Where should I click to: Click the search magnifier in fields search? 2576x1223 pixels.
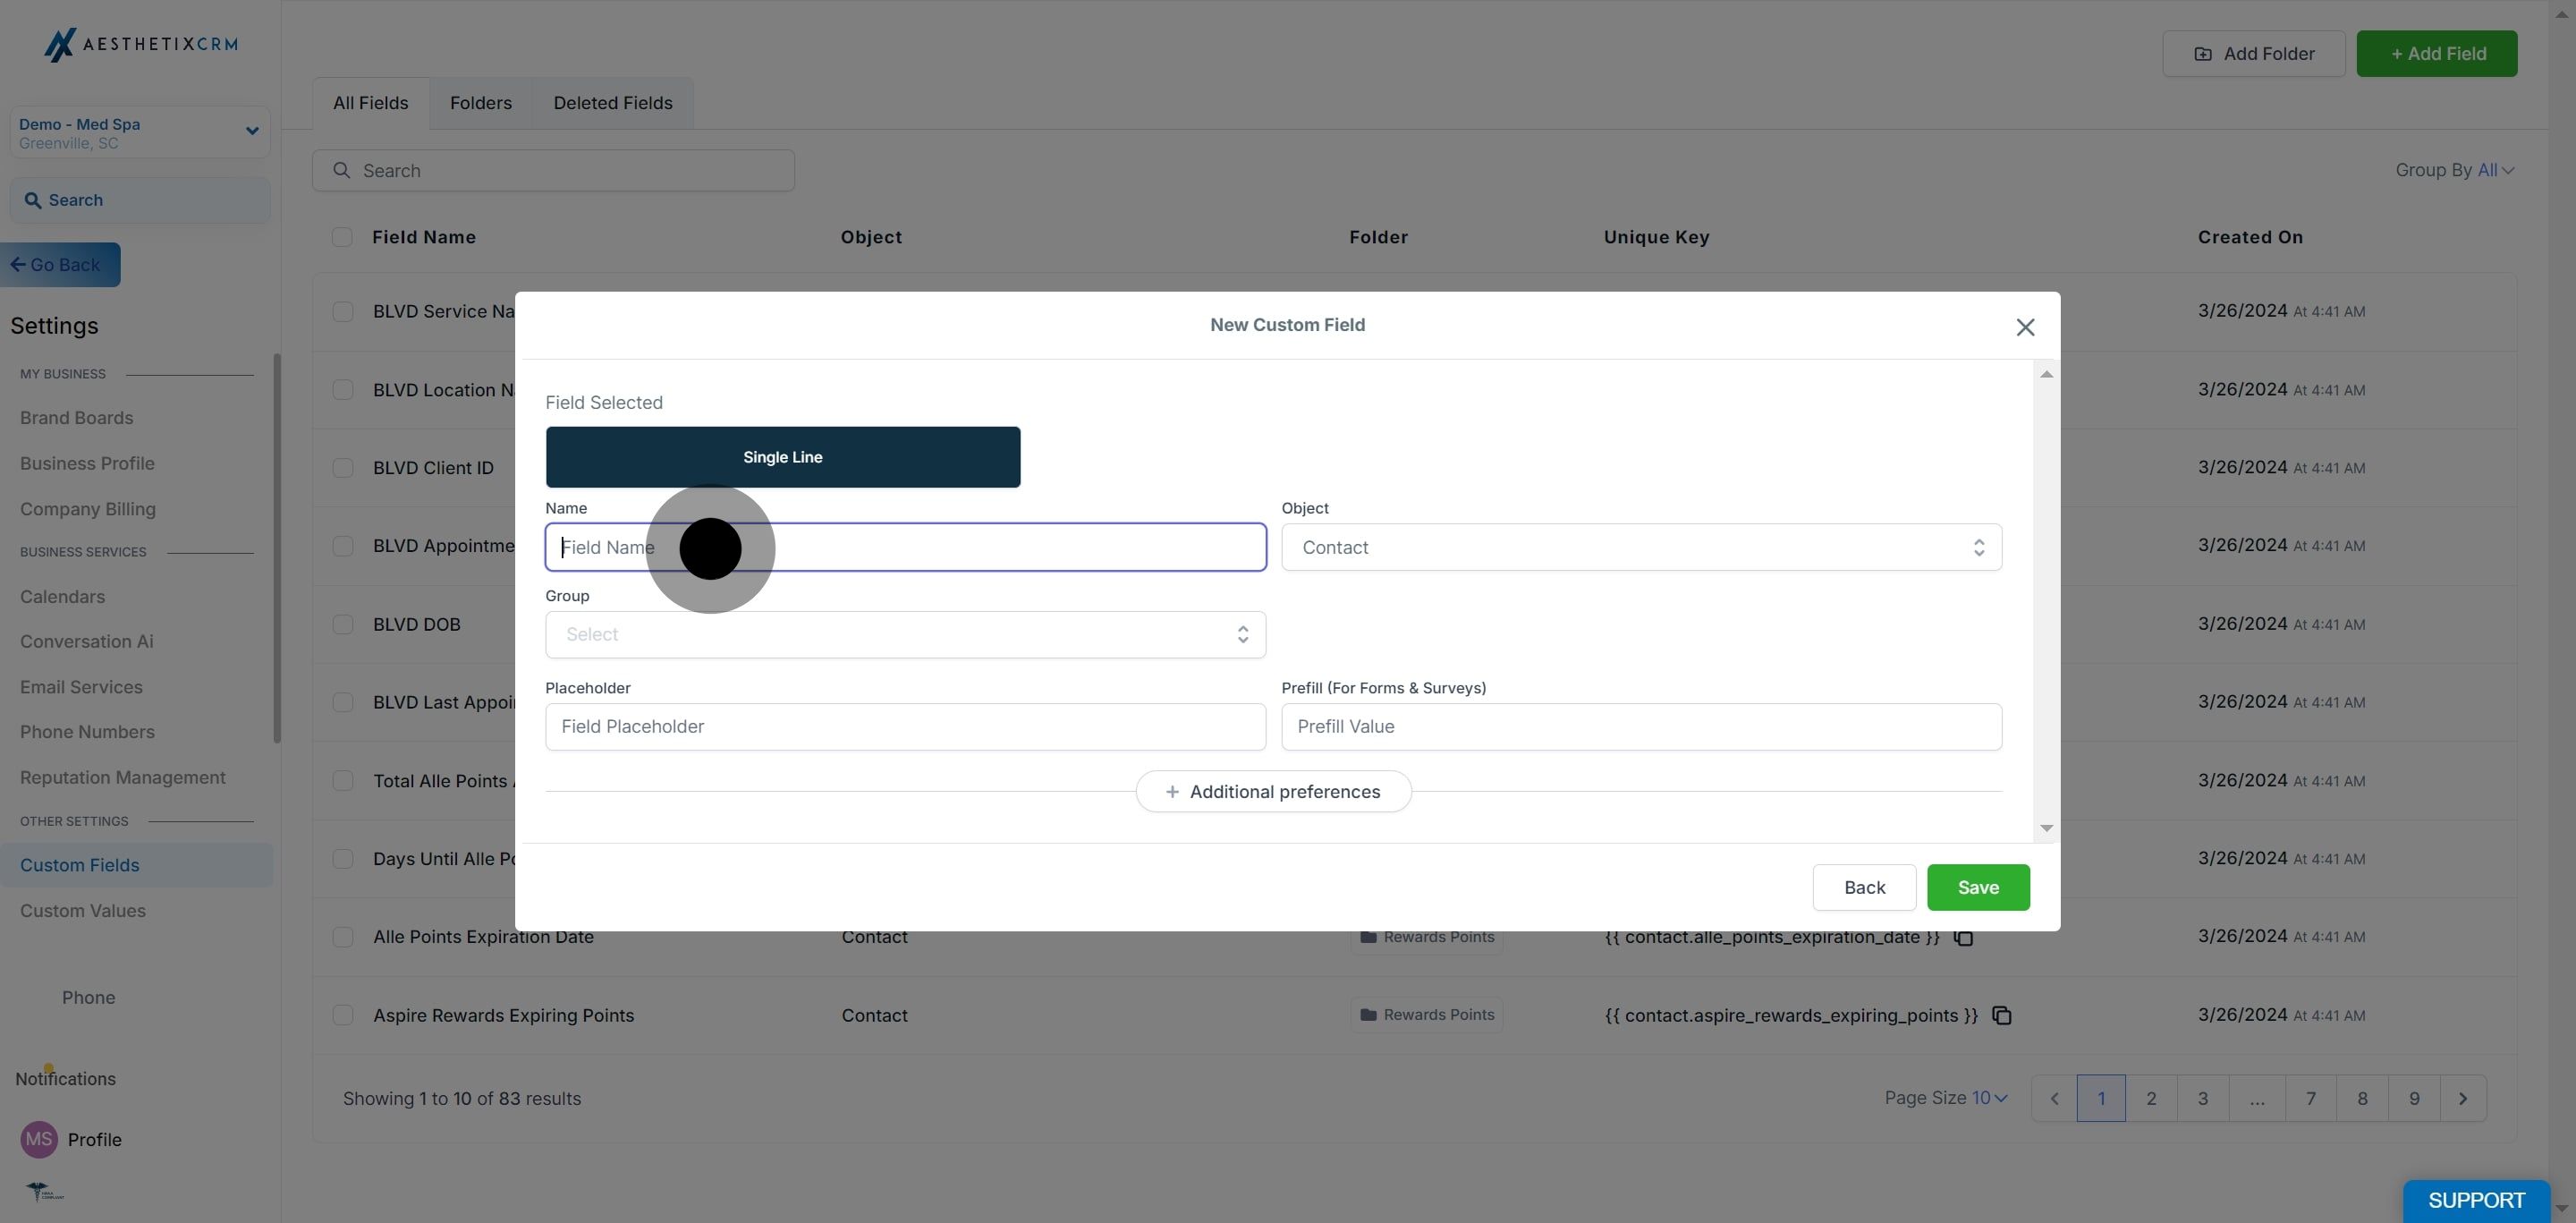pyautogui.click(x=341, y=170)
